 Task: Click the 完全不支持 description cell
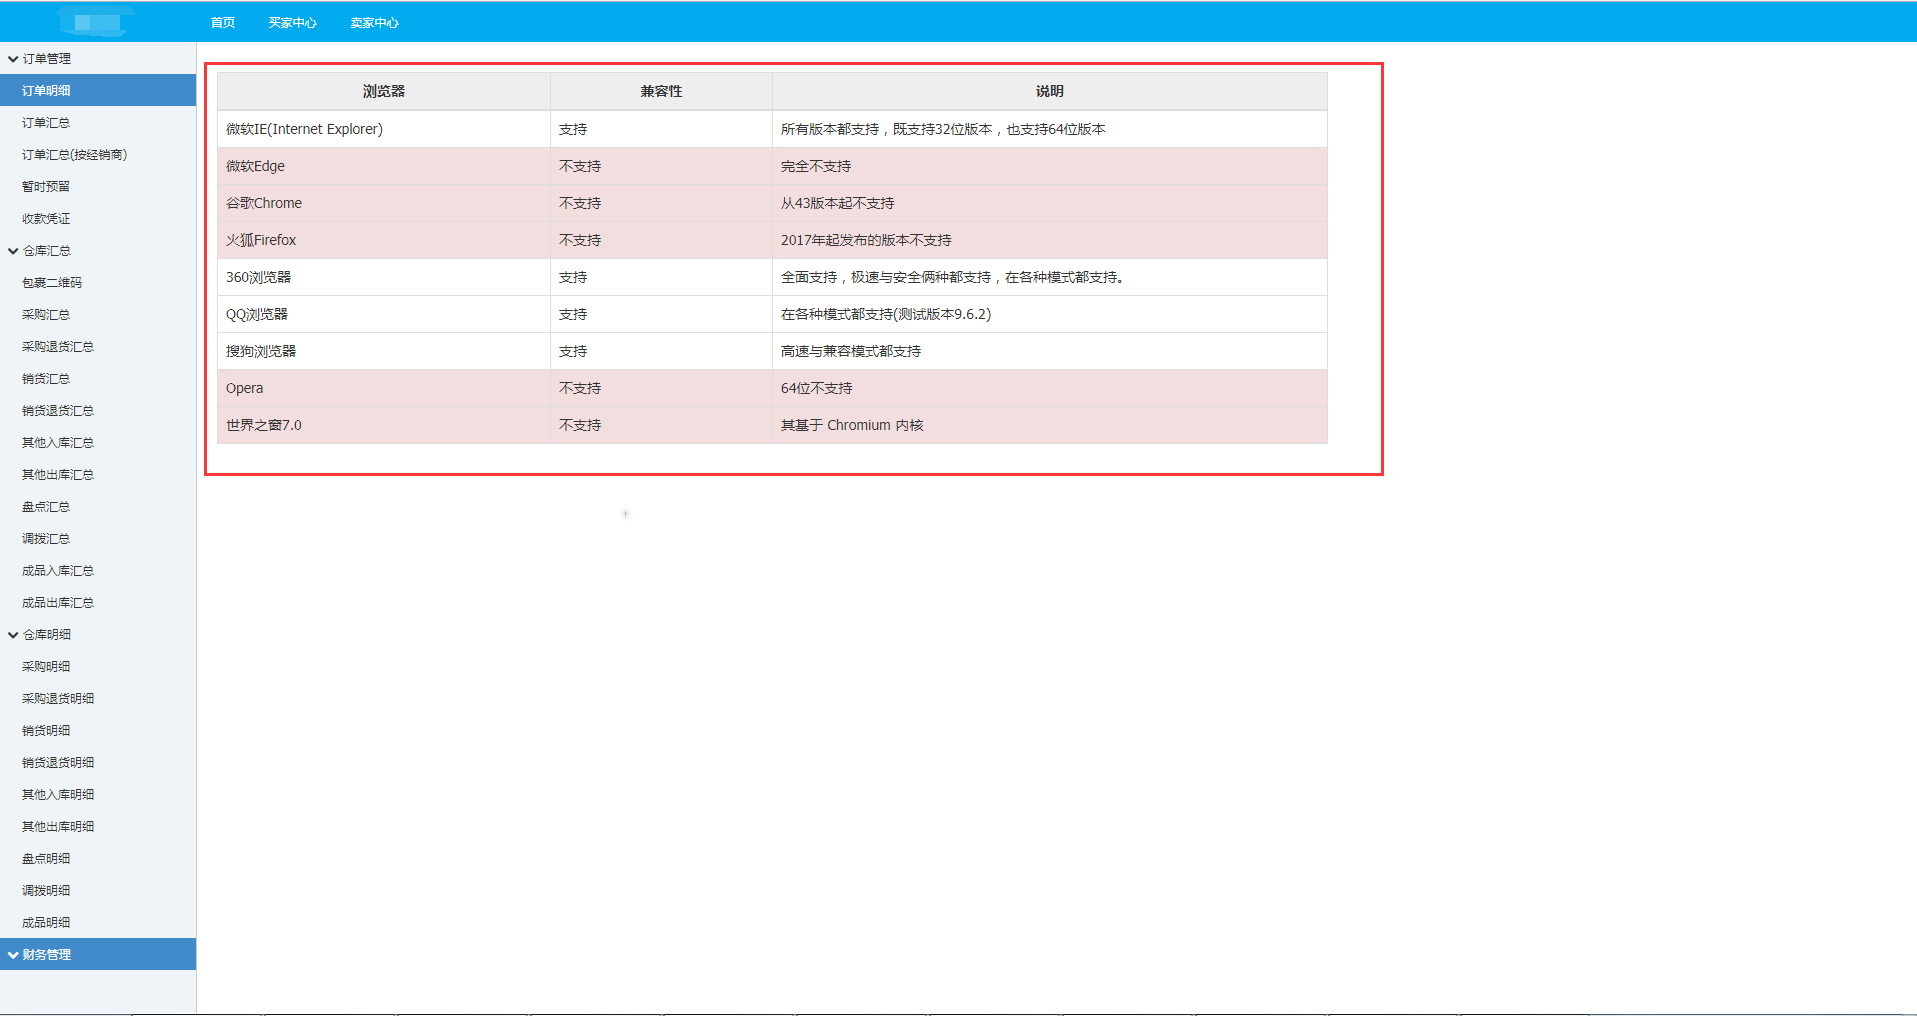[x=1050, y=166]
